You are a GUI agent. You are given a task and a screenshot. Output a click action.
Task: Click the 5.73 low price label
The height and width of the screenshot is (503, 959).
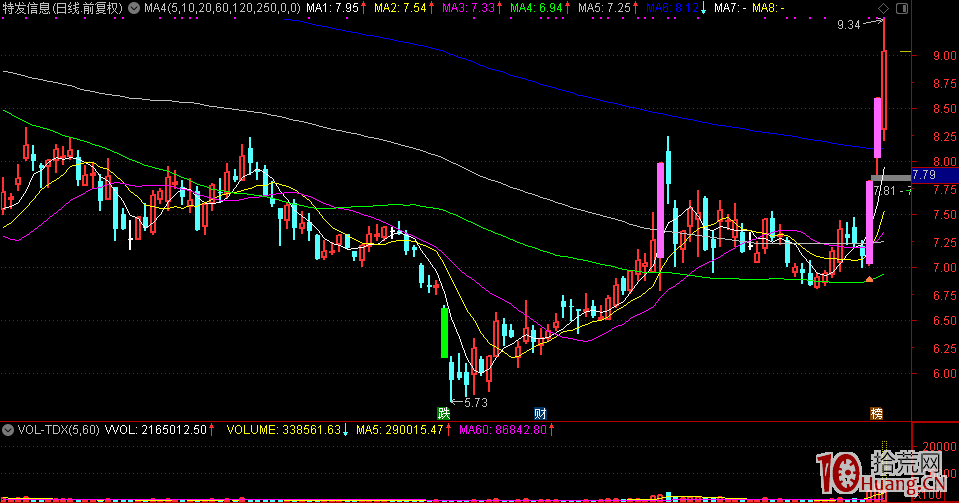tap(476, 403)
